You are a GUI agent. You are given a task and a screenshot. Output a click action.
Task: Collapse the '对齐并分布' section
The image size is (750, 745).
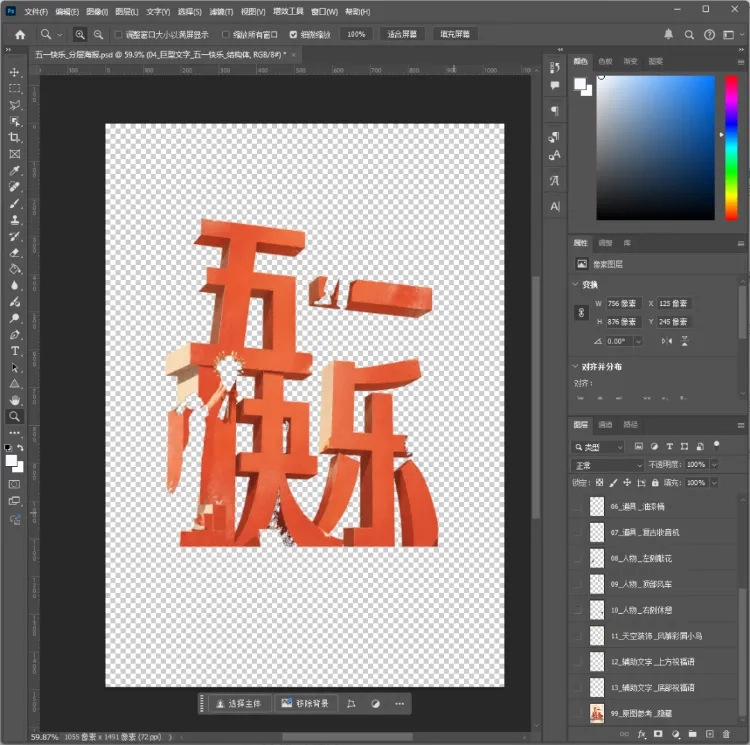(575, 366)
